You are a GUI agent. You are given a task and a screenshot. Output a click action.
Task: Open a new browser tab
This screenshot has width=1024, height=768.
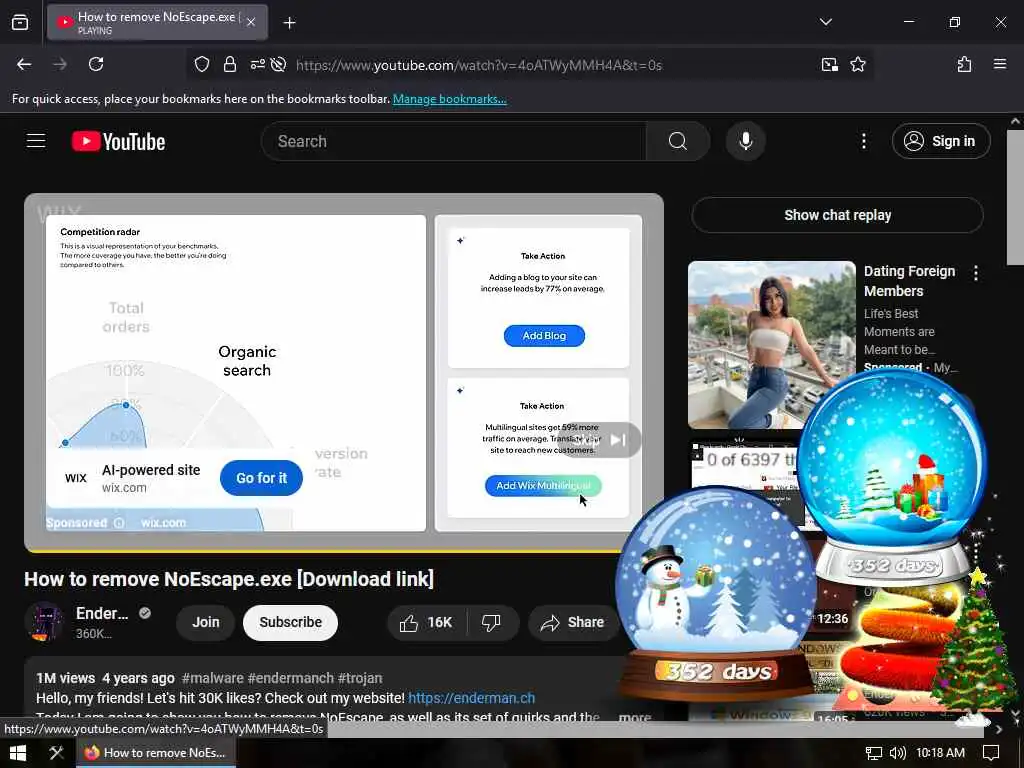click(289, 23)
